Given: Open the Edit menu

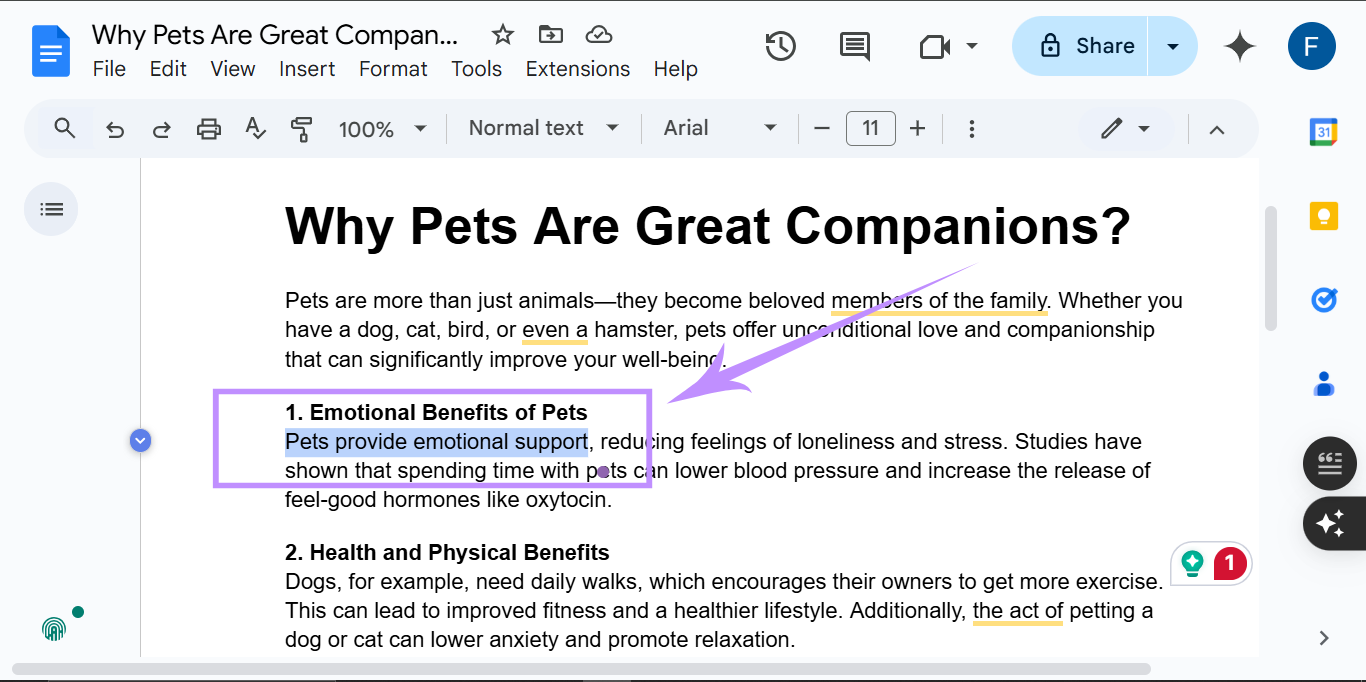Looking at the screenshot, I should coord(168,69).
